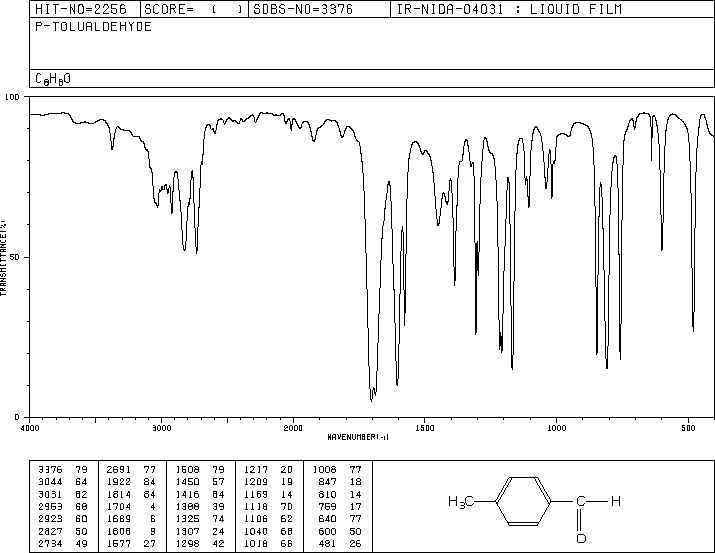Screen dimensions: 715x553
Task: Select the 1209 peak value in the table
Action: pyautogui.click(x=256, y=482)
